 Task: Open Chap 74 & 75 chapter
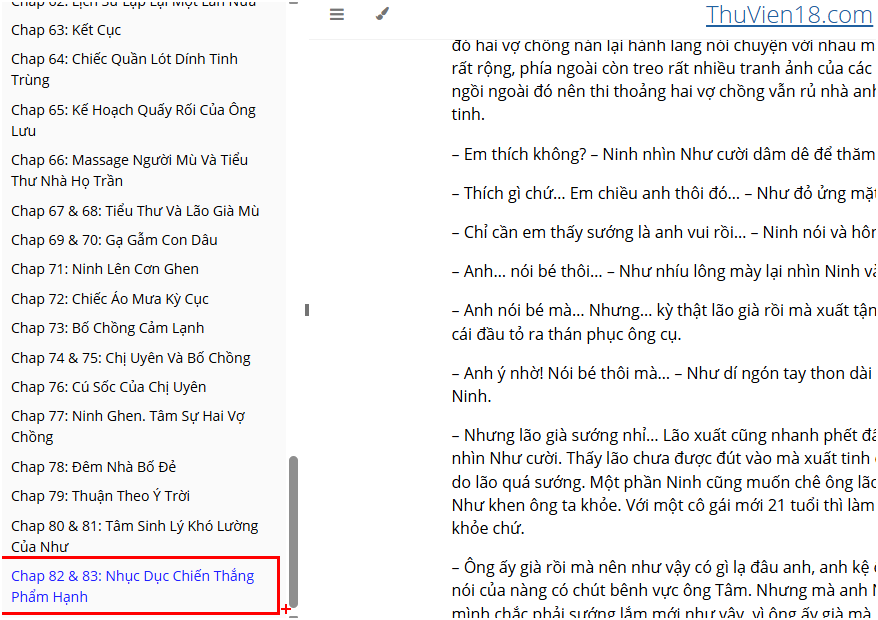coord(131,358)
